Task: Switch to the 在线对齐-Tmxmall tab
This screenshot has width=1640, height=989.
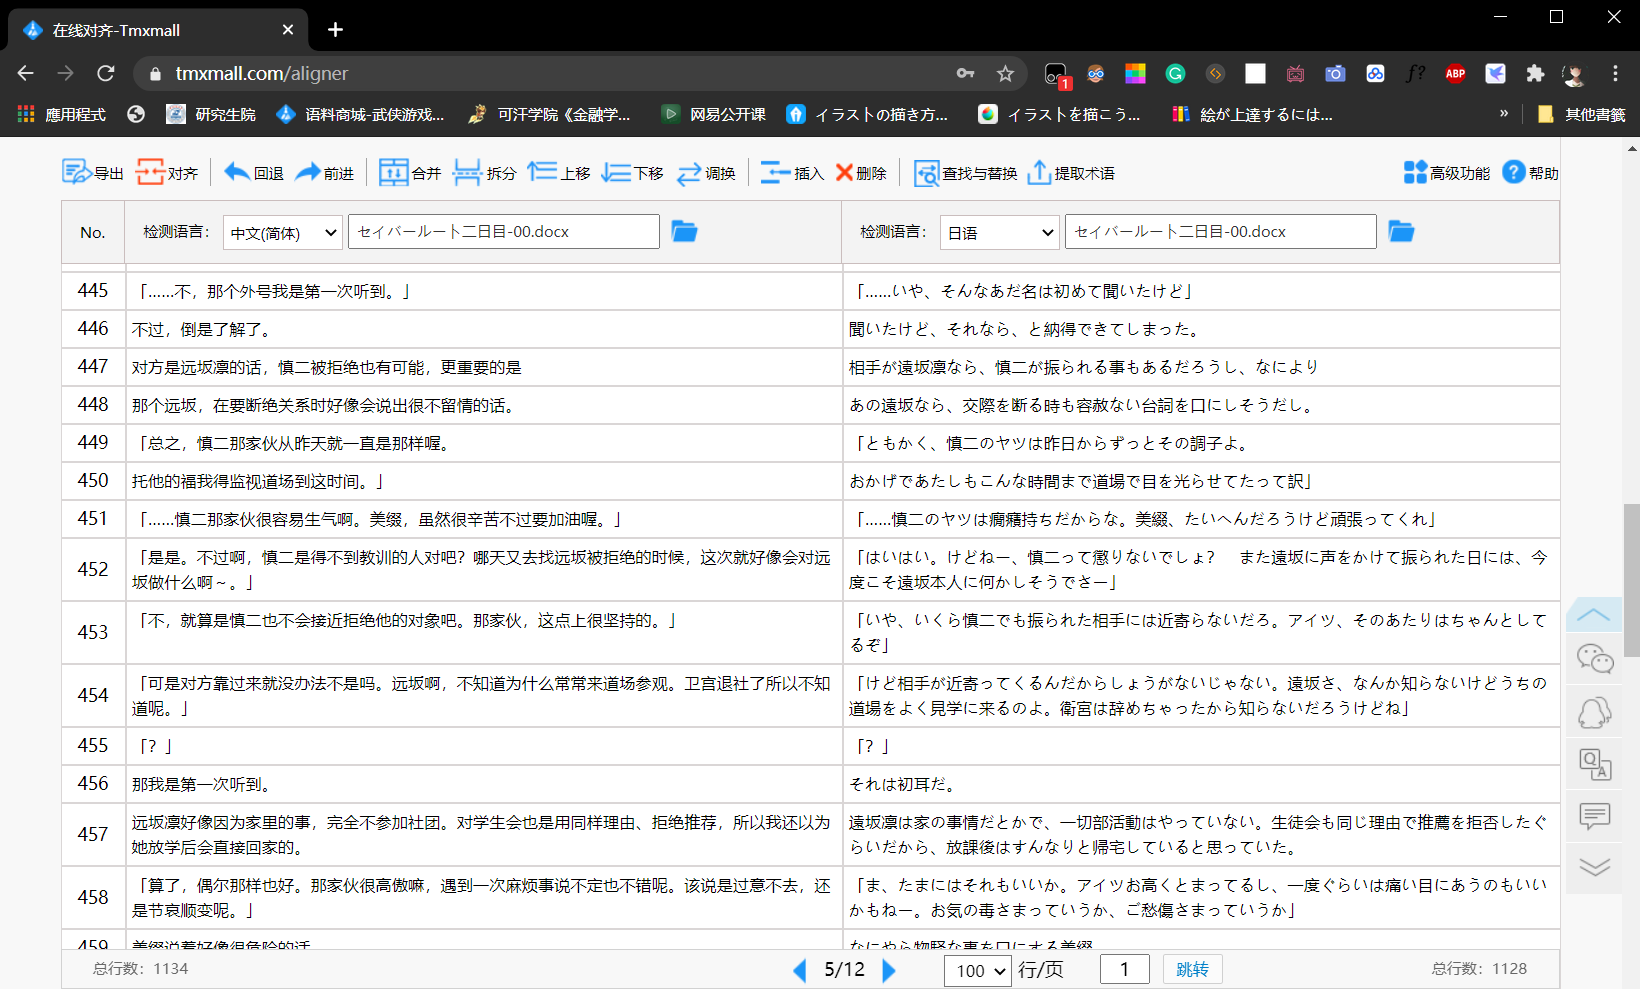Action: (x=158, y=30)
